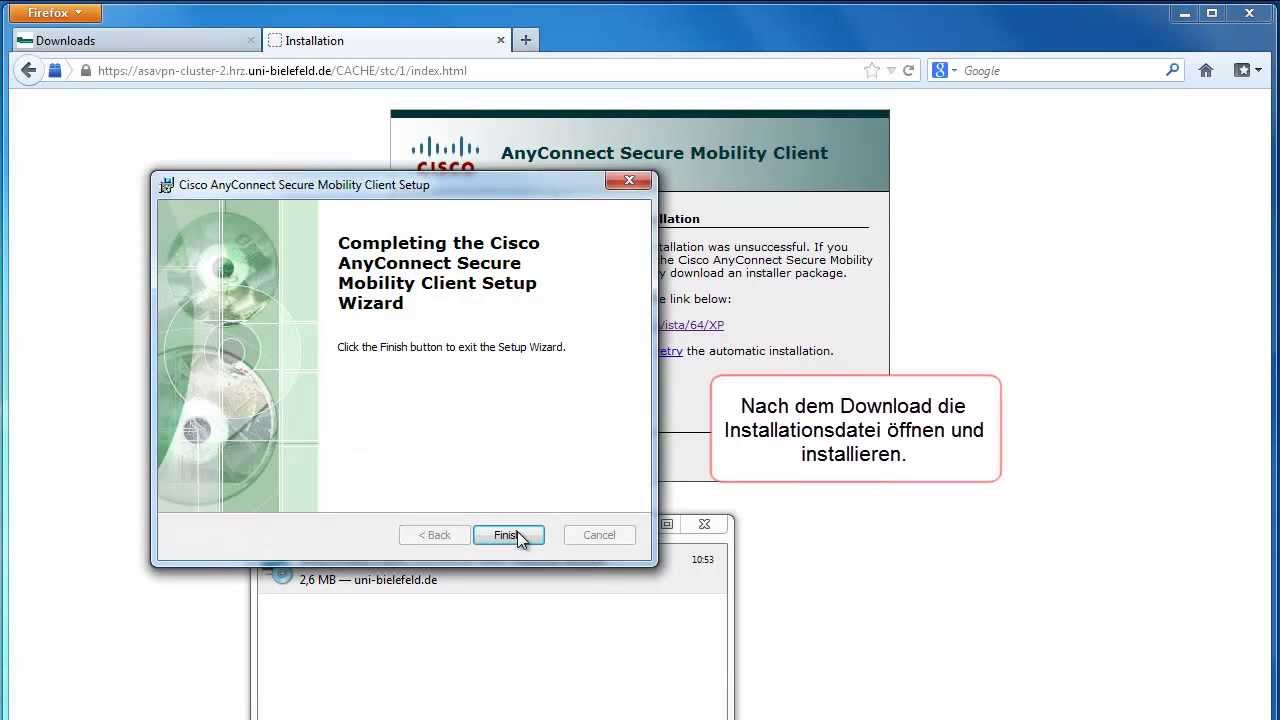The height and width of the screenshot is (720, 1280).
Task: Click the AnyConnect Secure Mobility Client heading
Action: tap(664, 153)
